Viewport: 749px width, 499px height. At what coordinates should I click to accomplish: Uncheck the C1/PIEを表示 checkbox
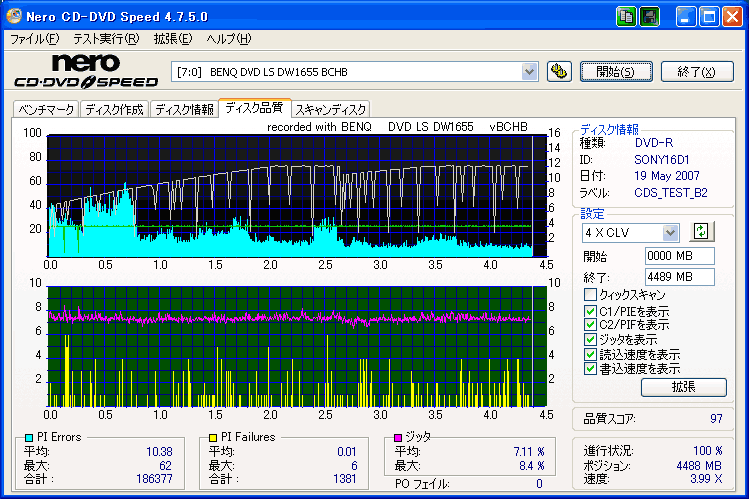click(590, 311)
